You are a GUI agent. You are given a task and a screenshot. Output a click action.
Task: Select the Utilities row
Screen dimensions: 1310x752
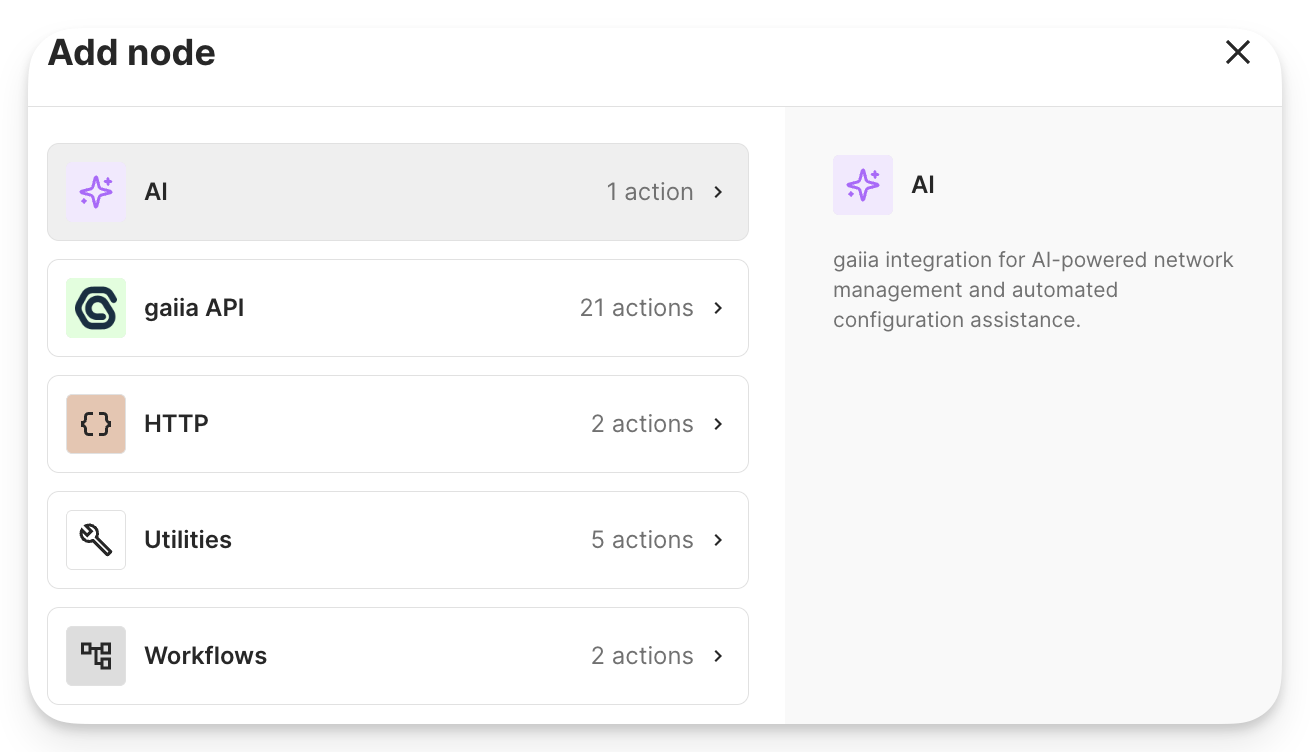point(397,540)
